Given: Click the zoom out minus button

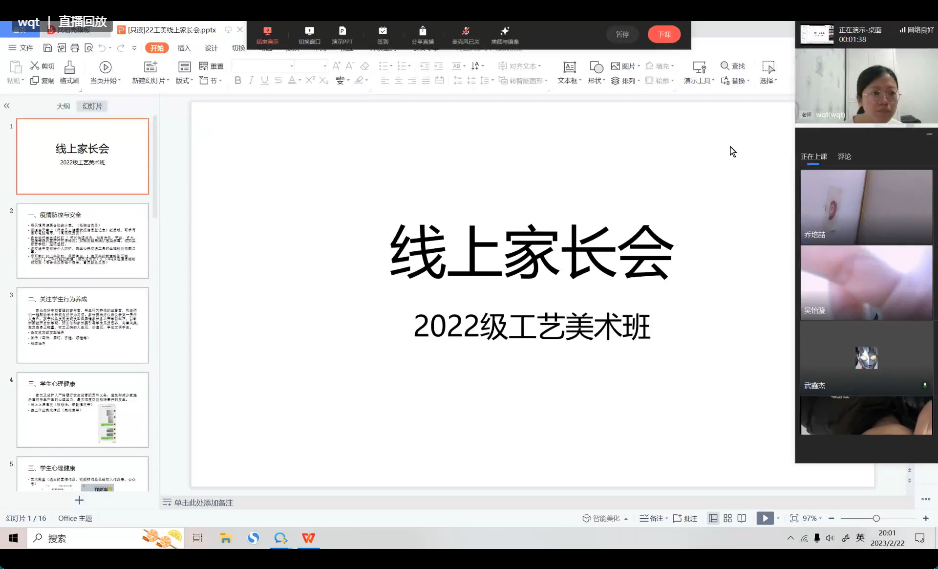Looking at the screenshot, I should click(832, 518).
